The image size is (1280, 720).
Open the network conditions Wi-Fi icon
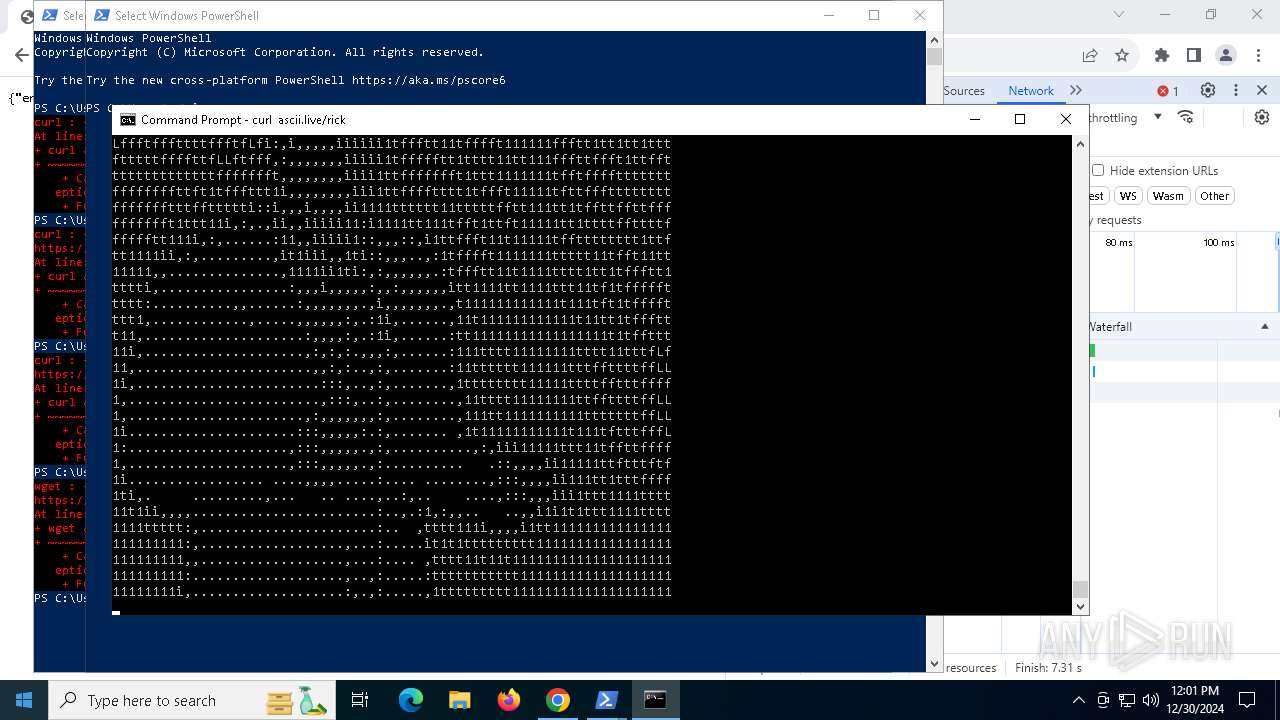pyautogui.click(x=1186, y=117)
